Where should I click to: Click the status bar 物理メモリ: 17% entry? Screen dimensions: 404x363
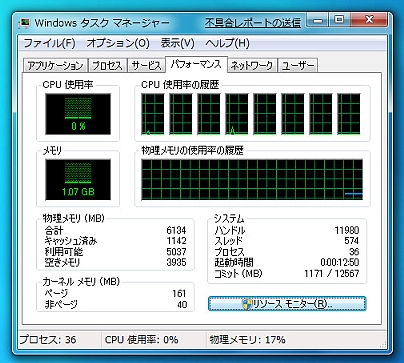[x=247, y=340]
